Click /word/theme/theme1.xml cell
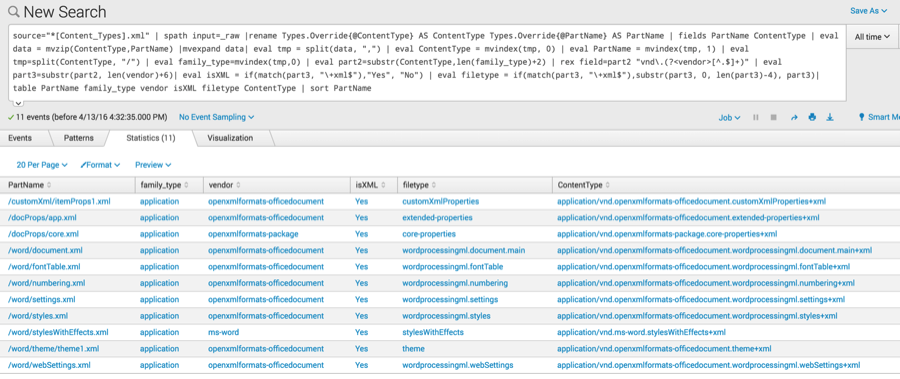Image resolution: width=900 pixels, height=379 pixels. pyautogui.click(x=53, y=349)
